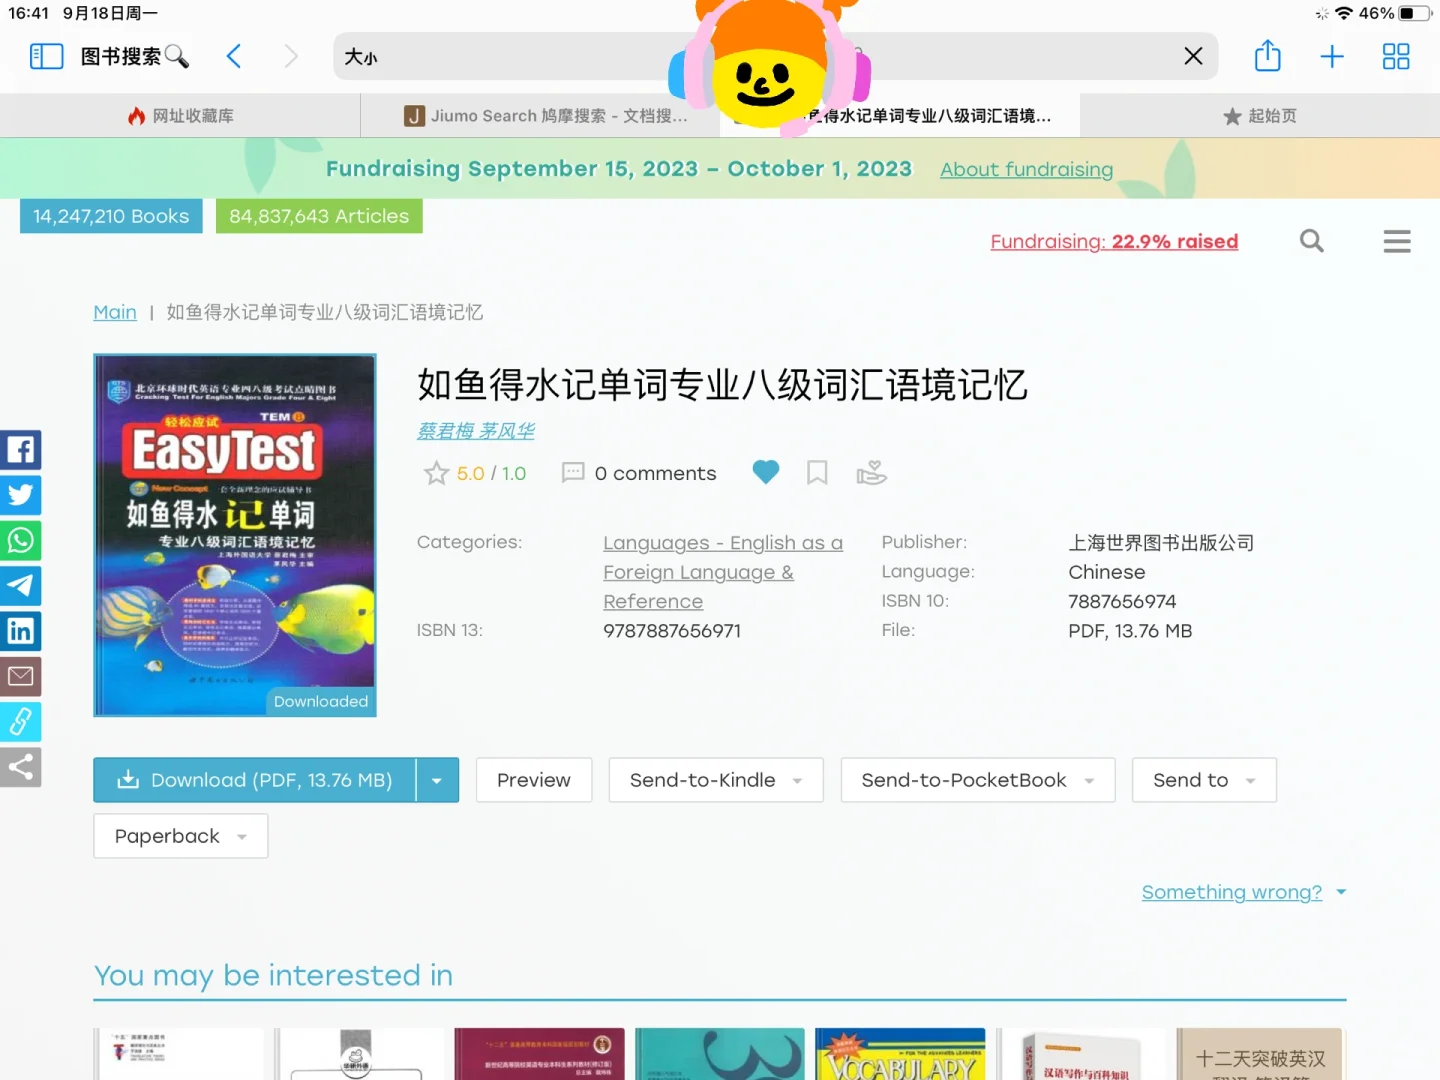The width and height of the screenshot is (1440, 1080).
Task: Click the 14,247,210 Books badge
Action: [111, 216]
